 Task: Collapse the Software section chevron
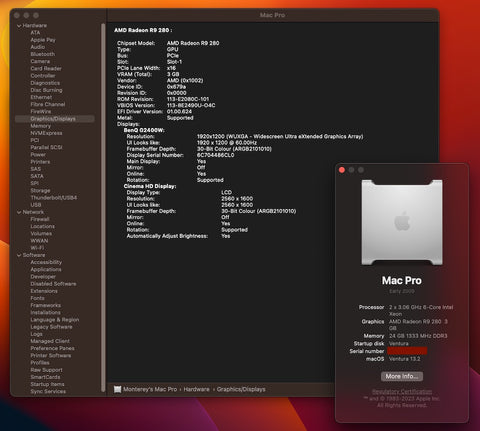click(19, 255)
